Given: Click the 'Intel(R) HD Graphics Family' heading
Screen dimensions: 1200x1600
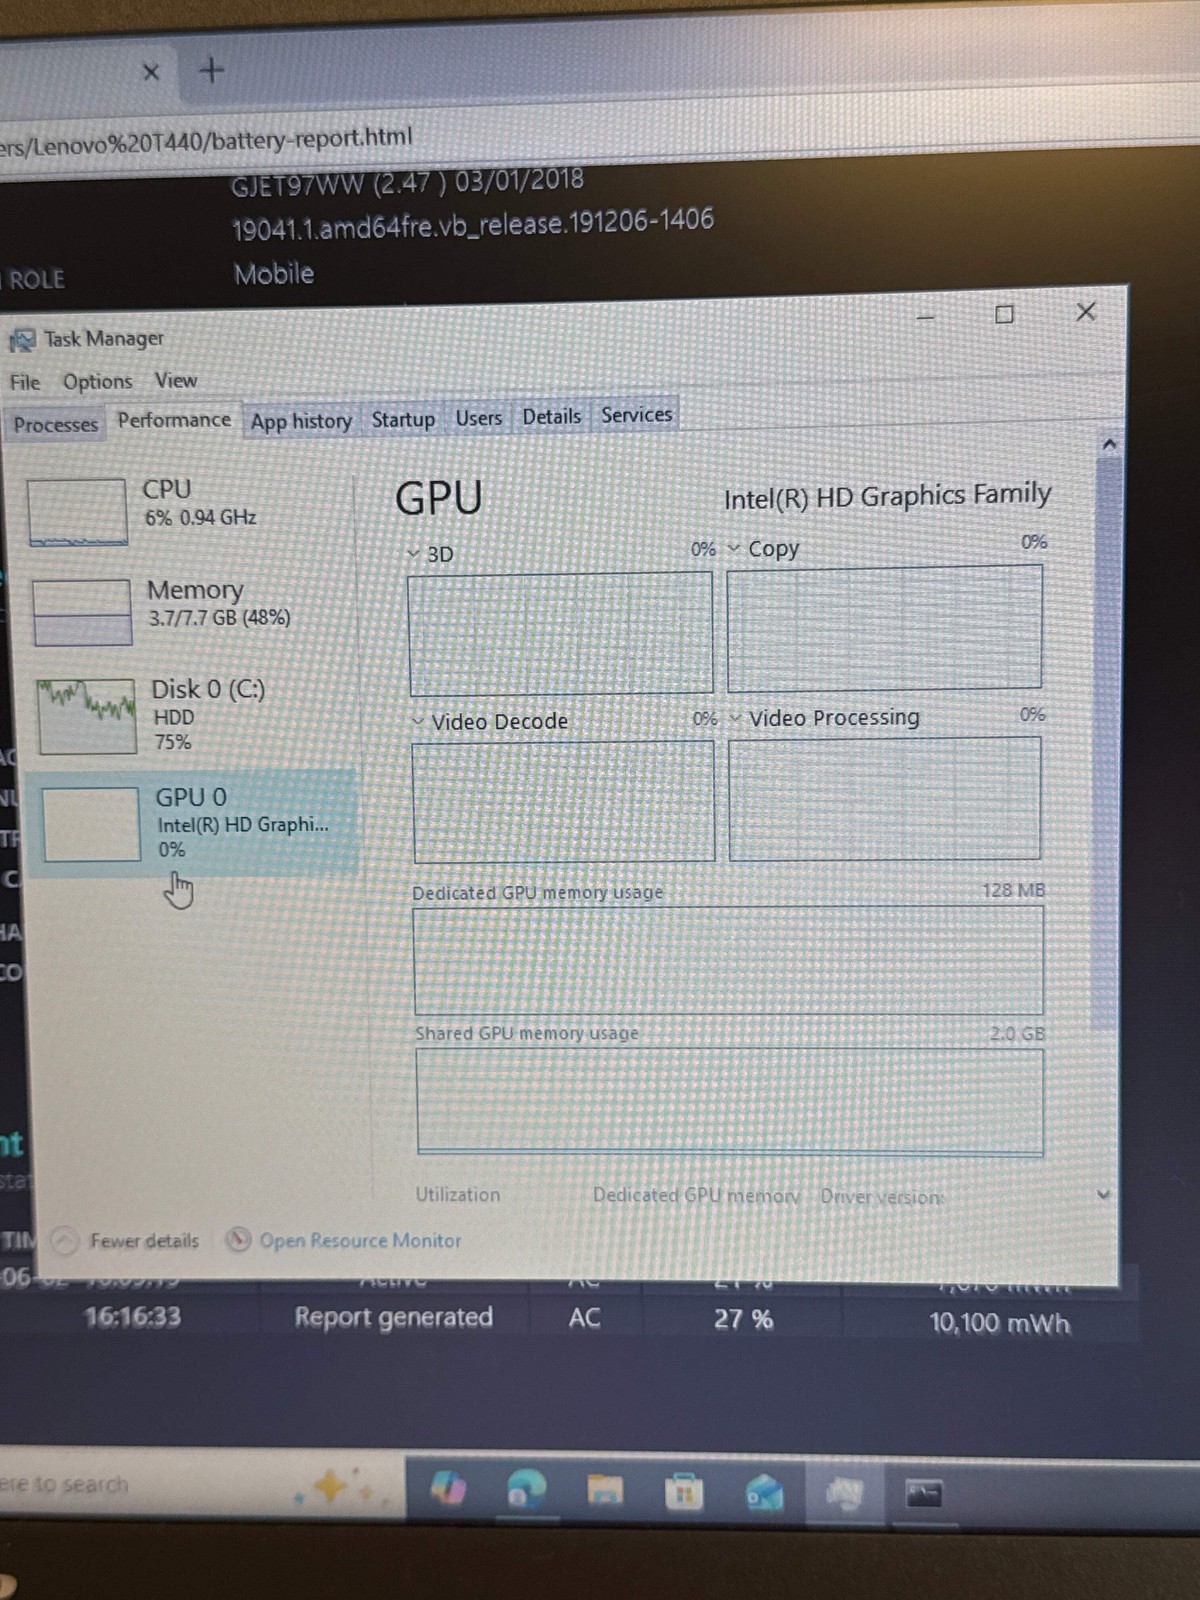Looking at the screenshot, I should point(887,496).
